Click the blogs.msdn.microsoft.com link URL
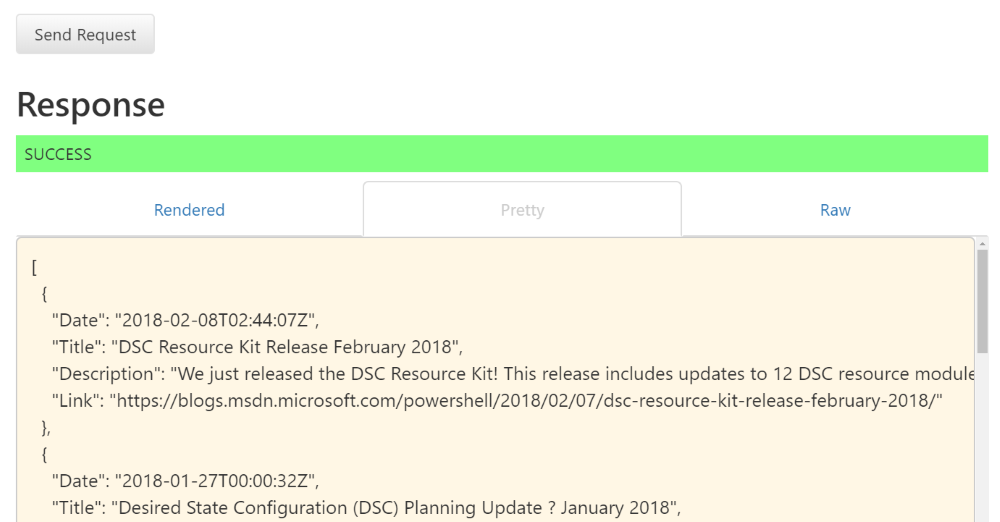 click(528, 400)
